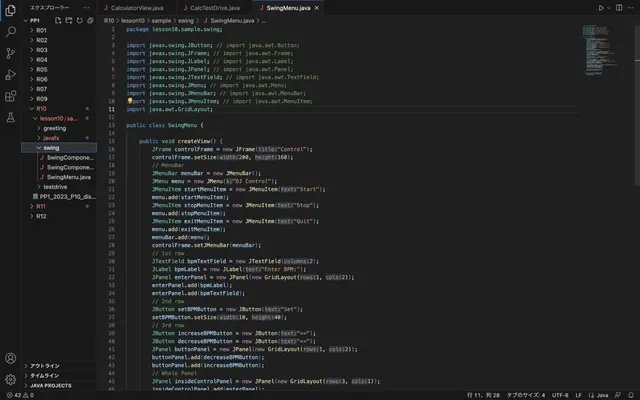Open the Extensions view

[x=11, y=97]
